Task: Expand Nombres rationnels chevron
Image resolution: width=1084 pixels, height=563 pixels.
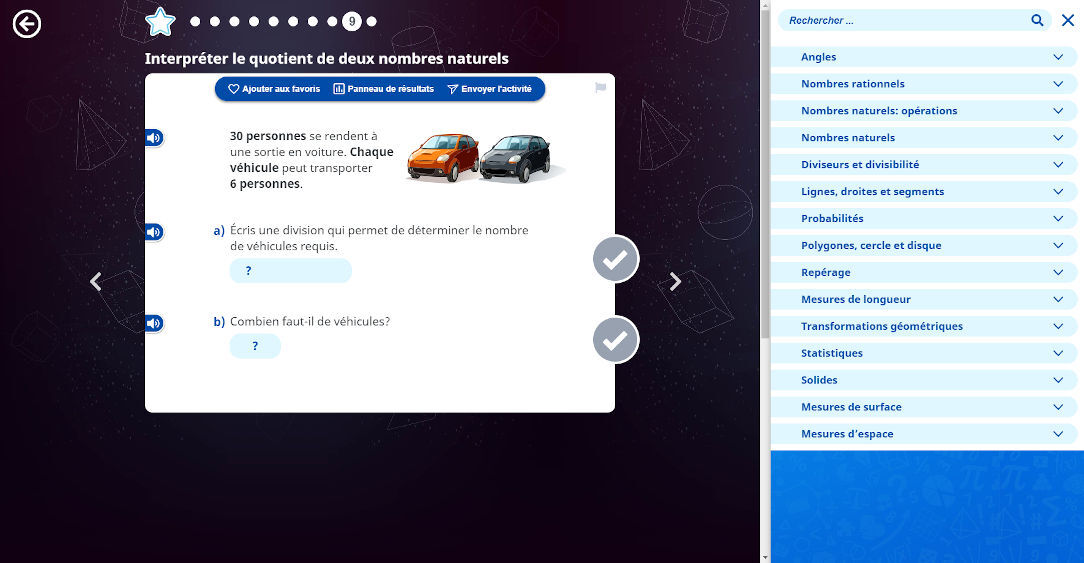Action: (1058, 84)
